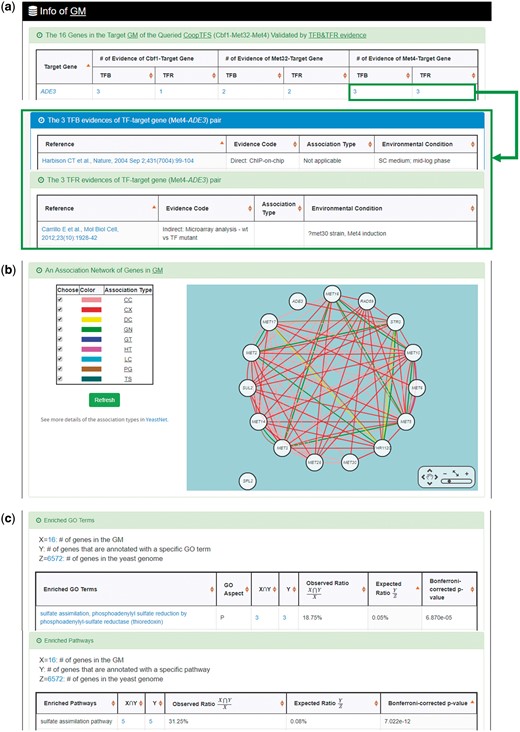
Task: Sort Expected Ratio column in GO Terms table
Action: point(416,590)
